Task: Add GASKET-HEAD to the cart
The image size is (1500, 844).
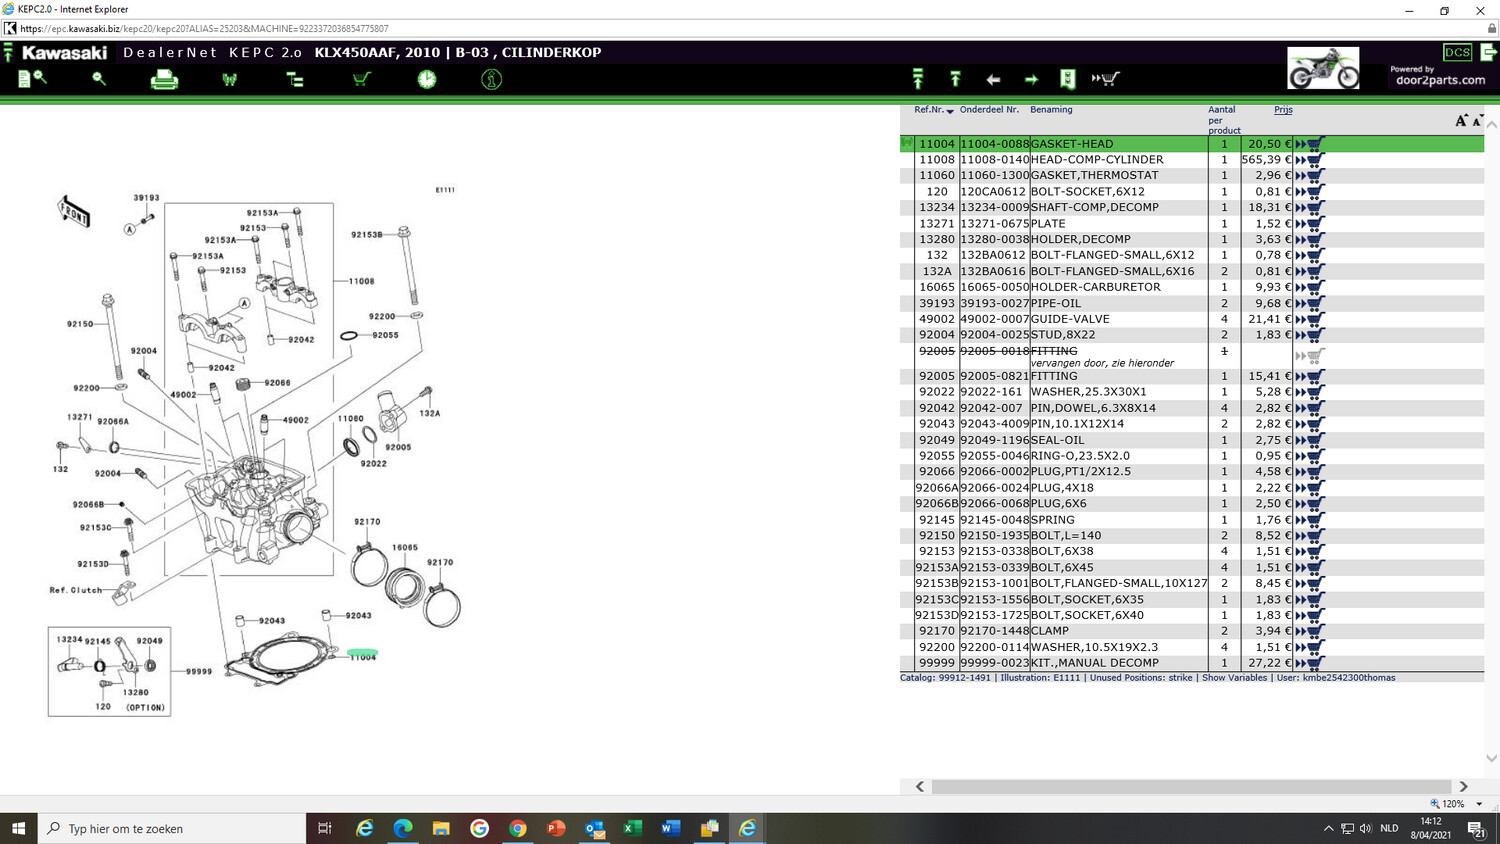Action: click(1310, 144)
